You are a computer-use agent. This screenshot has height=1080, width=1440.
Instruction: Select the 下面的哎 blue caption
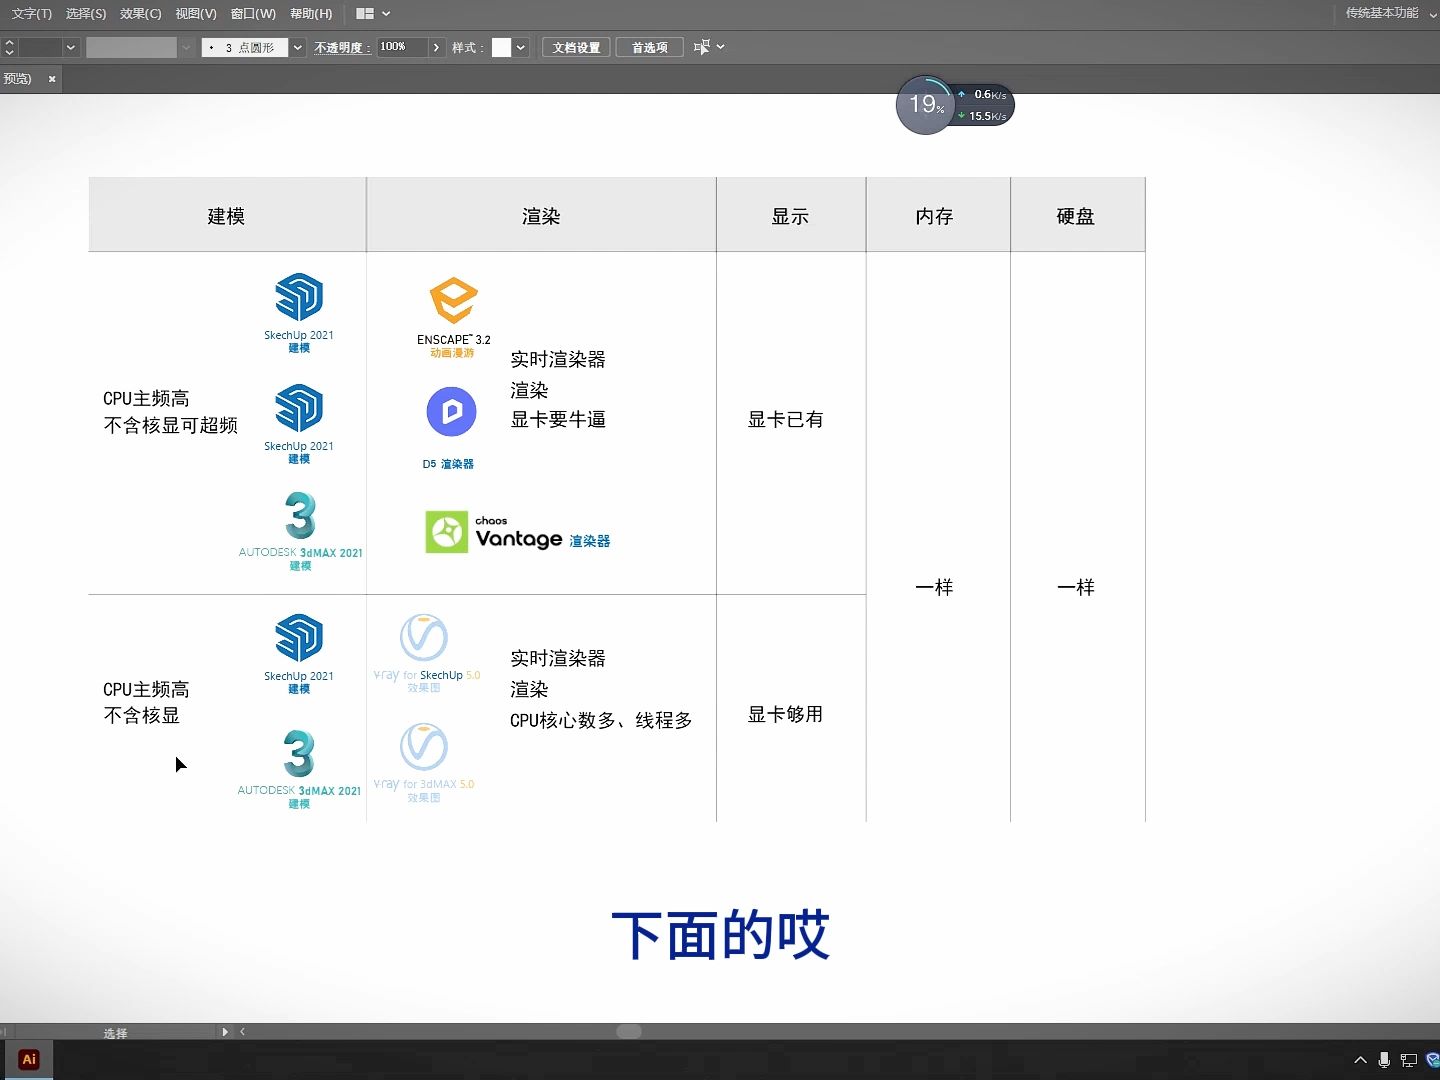[720, 935]
